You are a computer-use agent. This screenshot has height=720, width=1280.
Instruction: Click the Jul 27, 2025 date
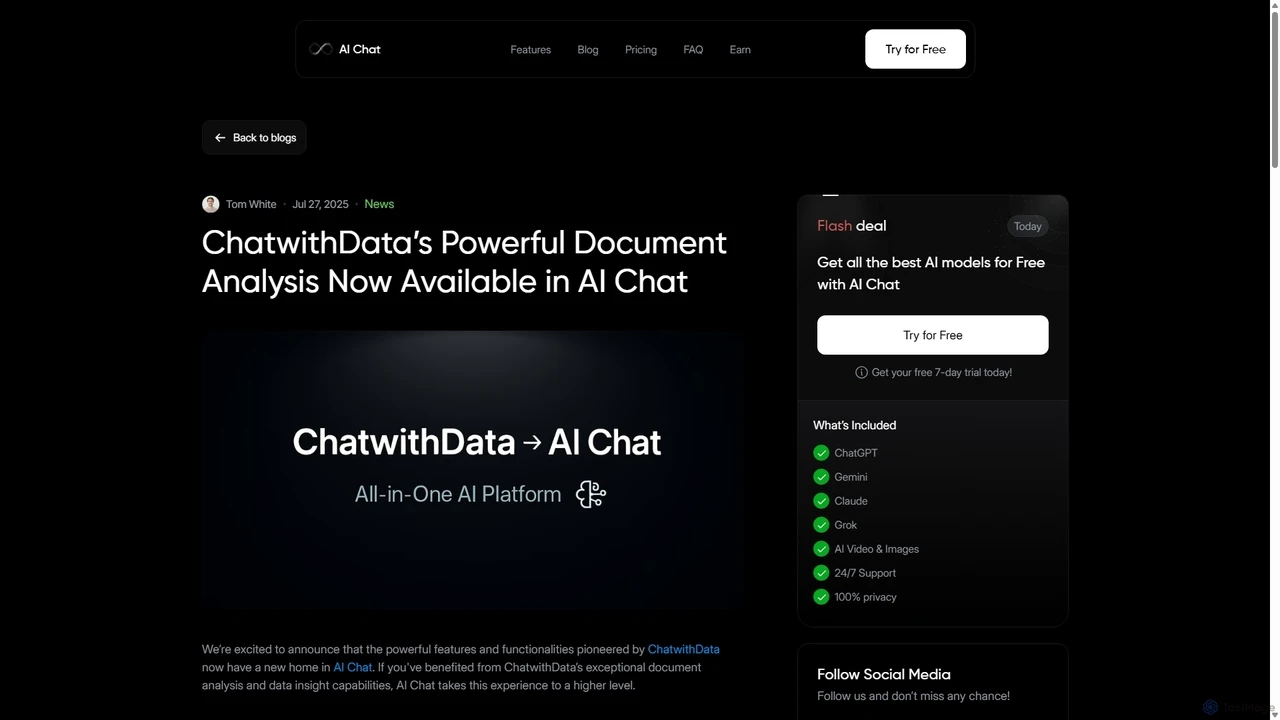pyautogui.click(x=320, y=204)
